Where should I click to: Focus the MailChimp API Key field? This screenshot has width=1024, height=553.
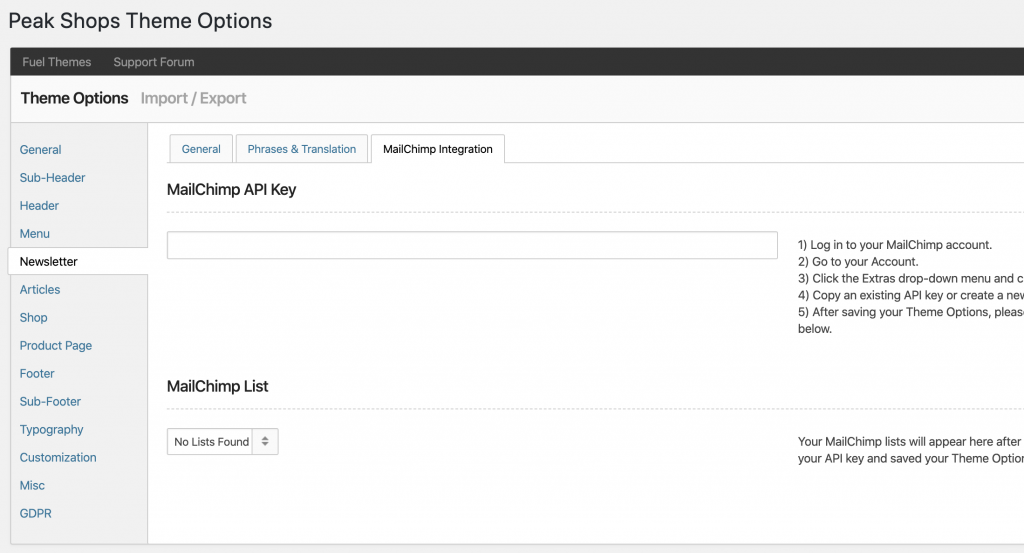pos(472,245)
